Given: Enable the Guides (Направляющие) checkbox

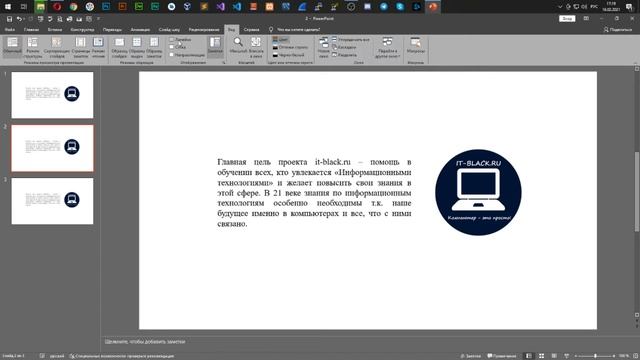Looking at the screenshot, I should click(172, 54).
